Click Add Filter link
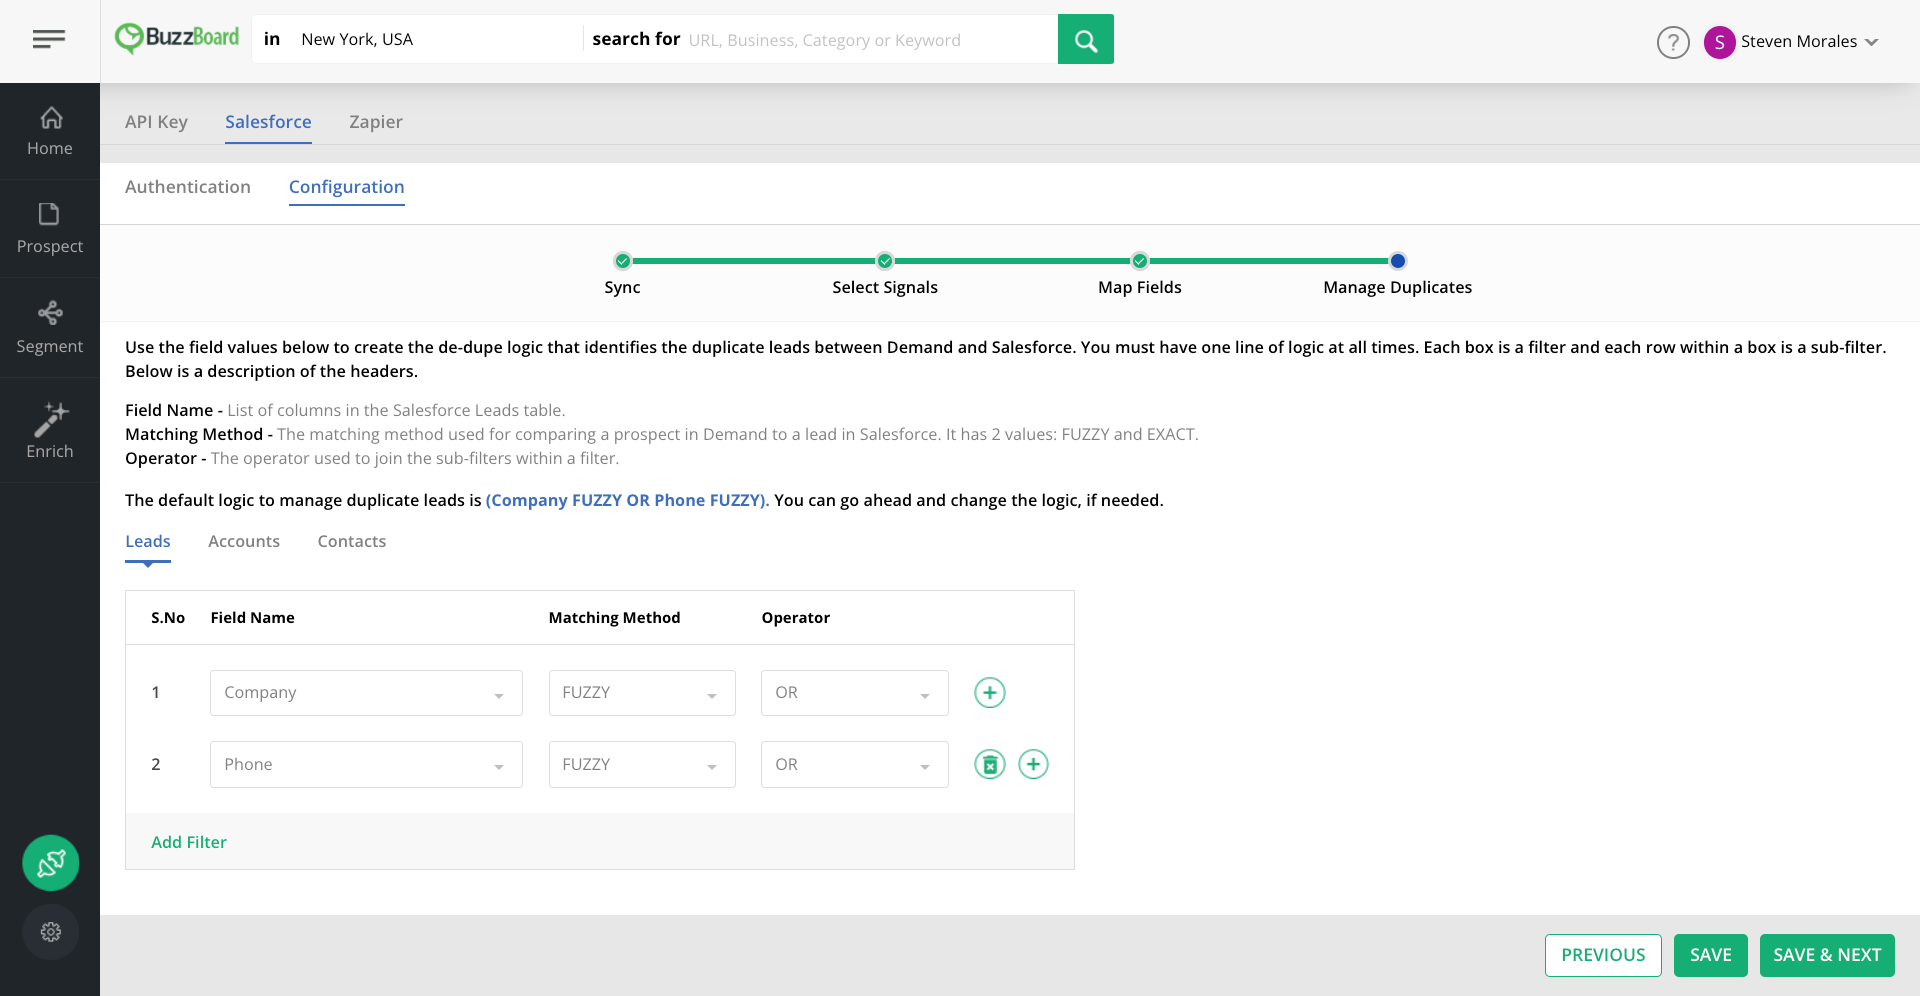The height and width of the screenshot is (996, 1920). click(189, 842)
